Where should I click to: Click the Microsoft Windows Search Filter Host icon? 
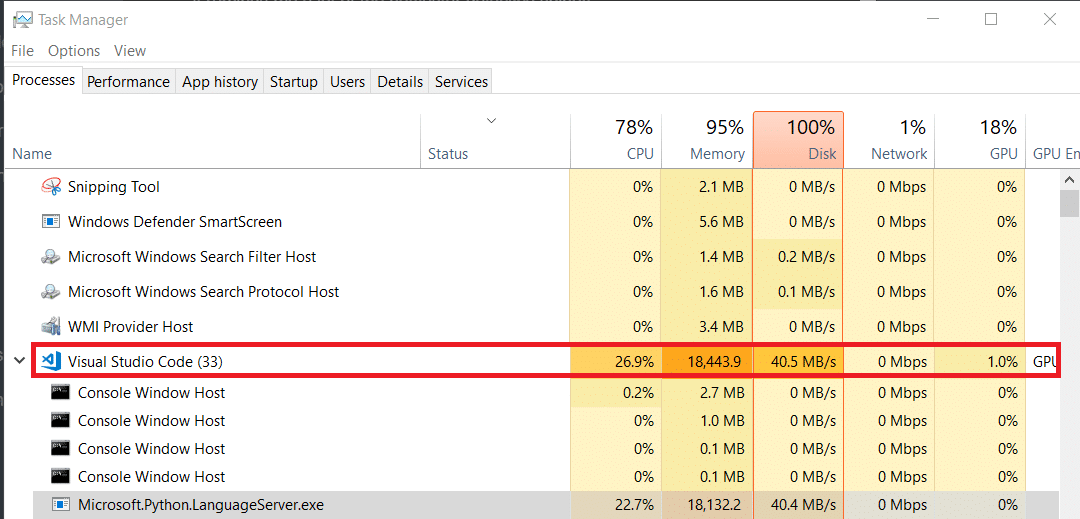(x=51, y=257)
